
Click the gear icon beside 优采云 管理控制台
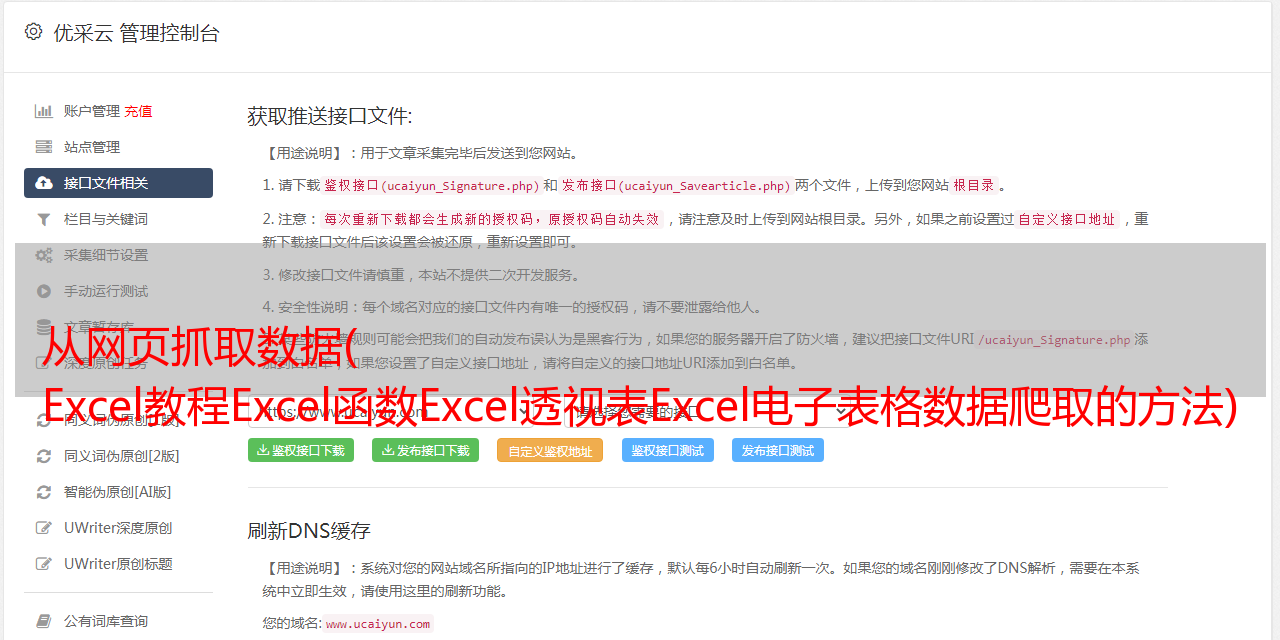(x=33, y=32)
